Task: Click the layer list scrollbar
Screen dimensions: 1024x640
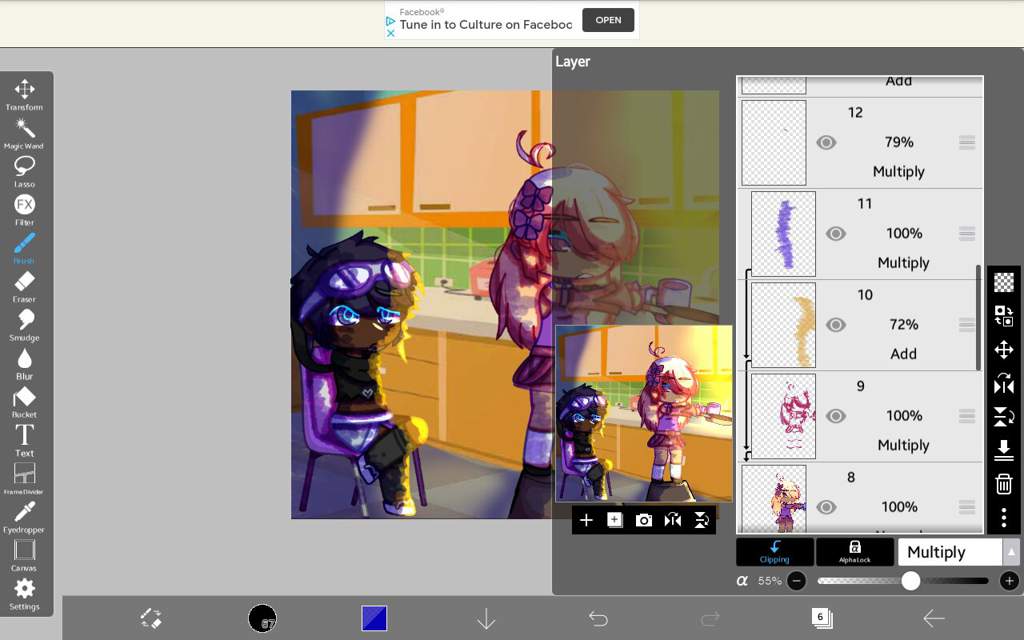Action: point(978,317)
